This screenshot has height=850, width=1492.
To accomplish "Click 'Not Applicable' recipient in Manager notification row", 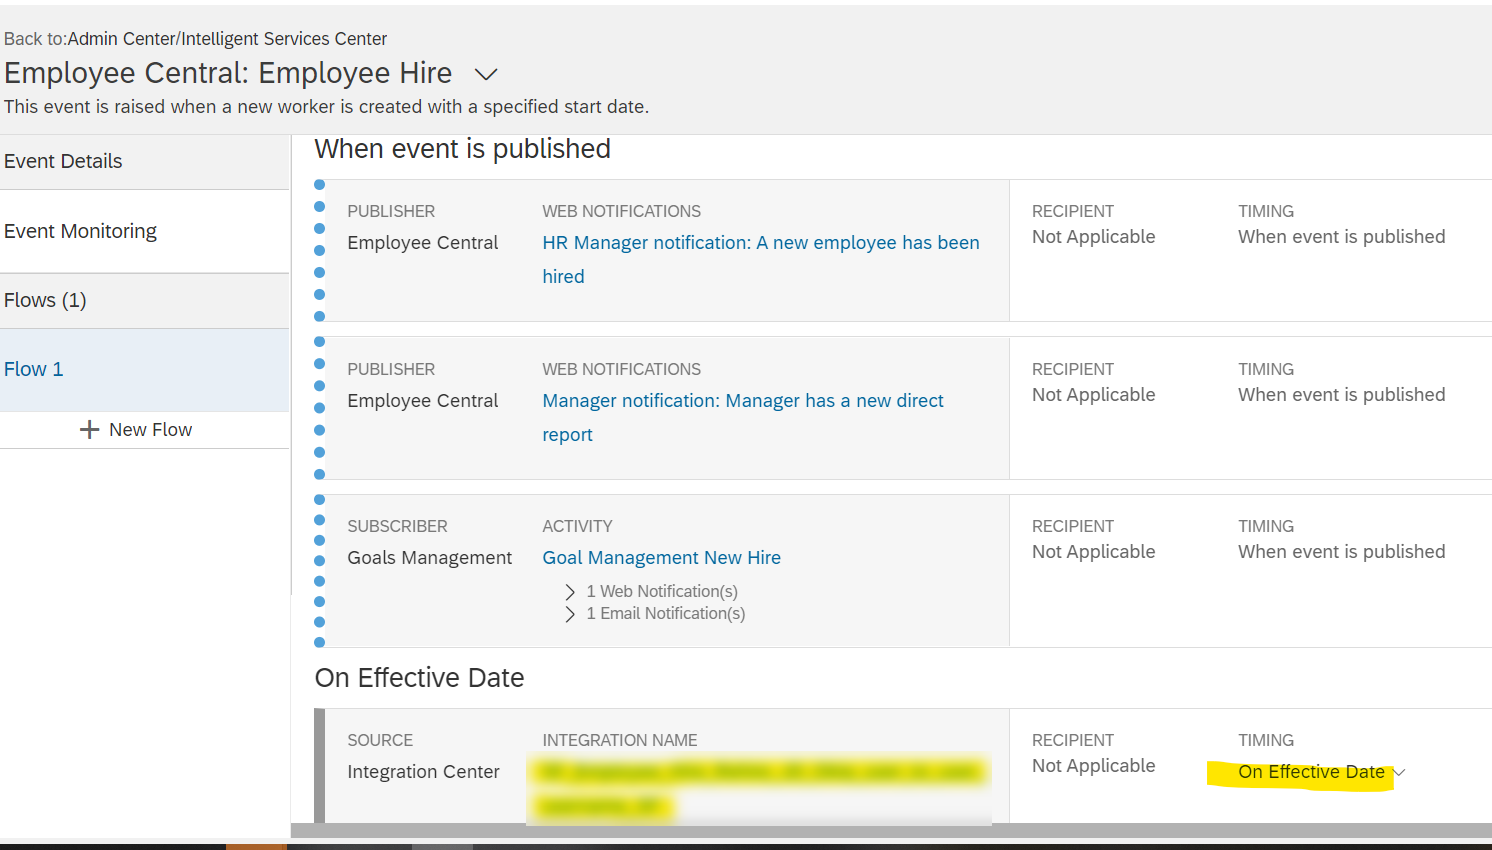I will 1093,395.
